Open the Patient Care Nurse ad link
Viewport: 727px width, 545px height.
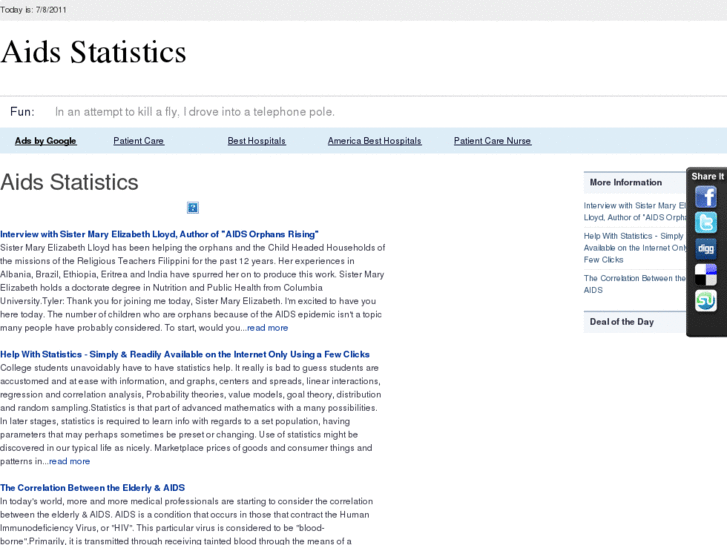pyautogui.click(x=492, y=141)
